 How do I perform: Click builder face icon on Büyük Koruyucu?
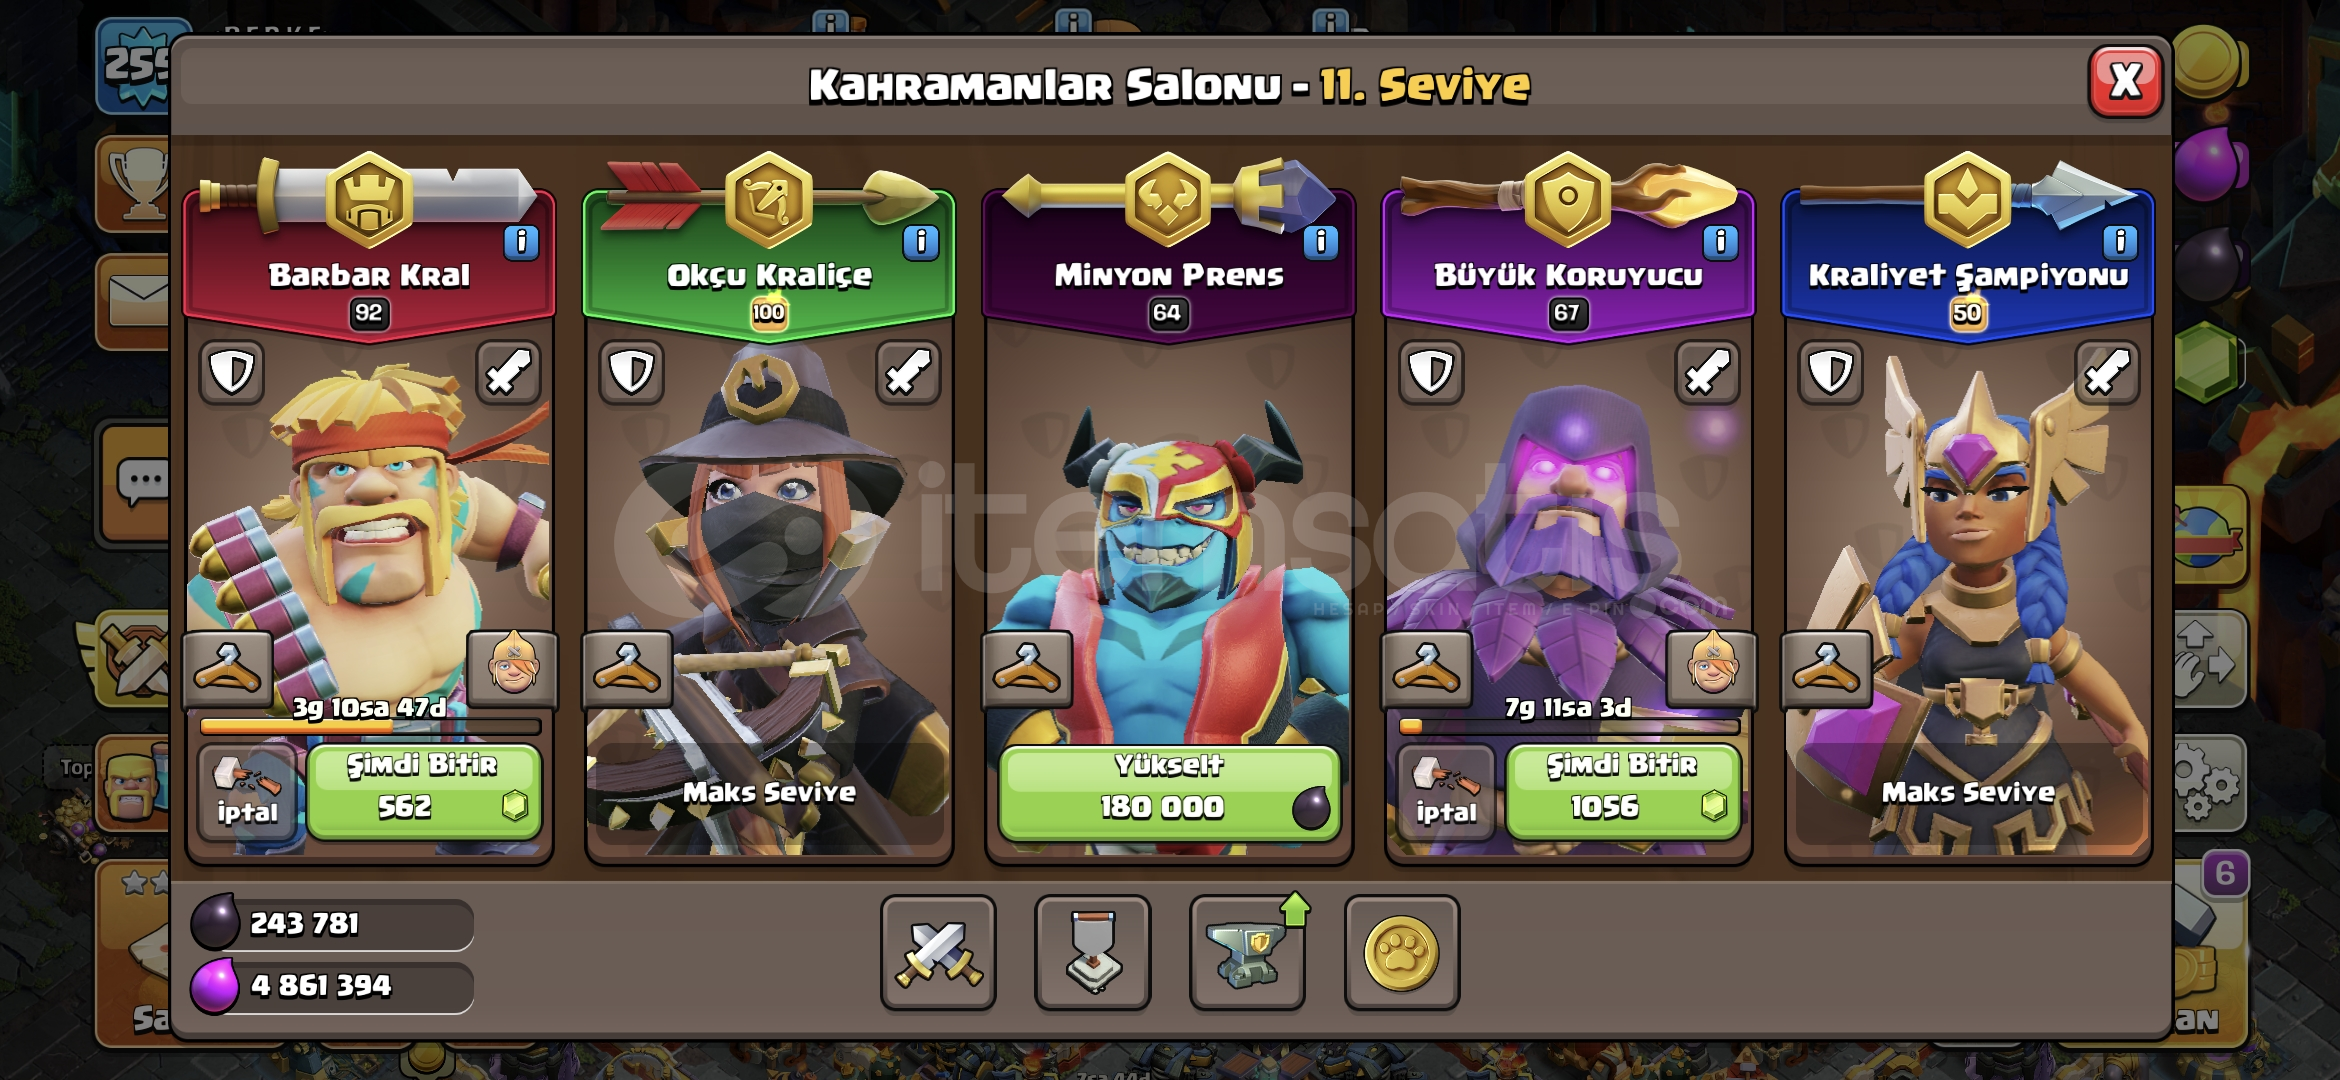[1712, 667]
